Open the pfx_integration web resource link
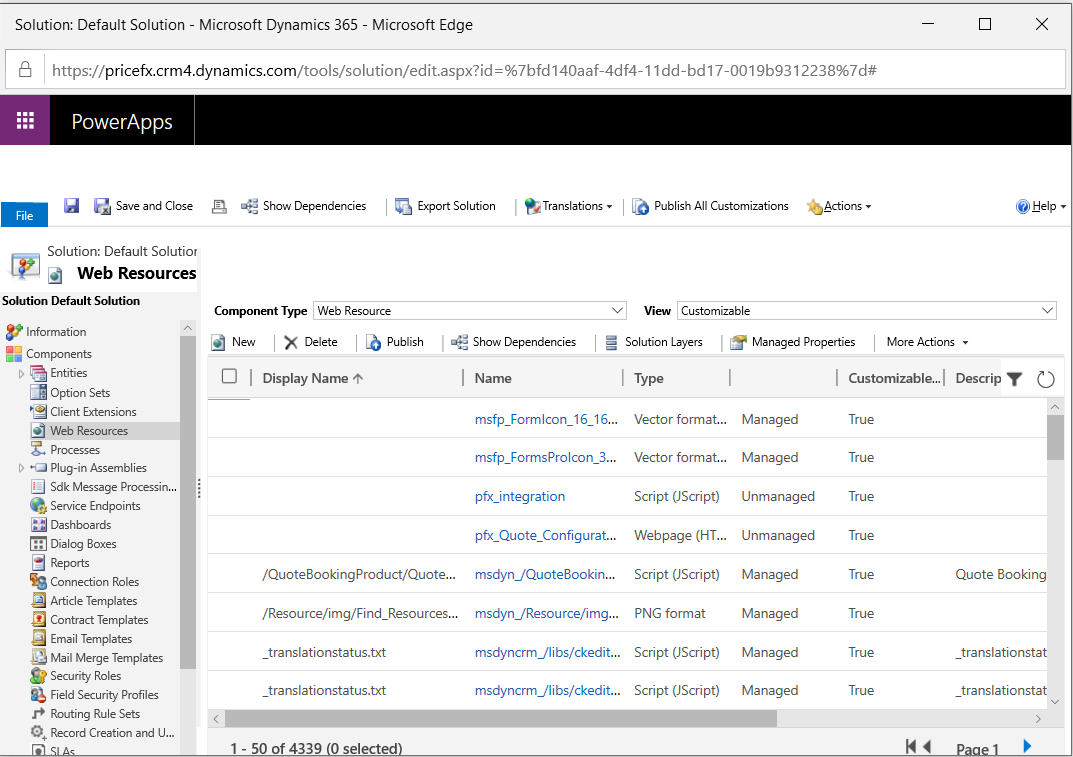This screenshot has height=757, width=1073. (x=520, y=497)
